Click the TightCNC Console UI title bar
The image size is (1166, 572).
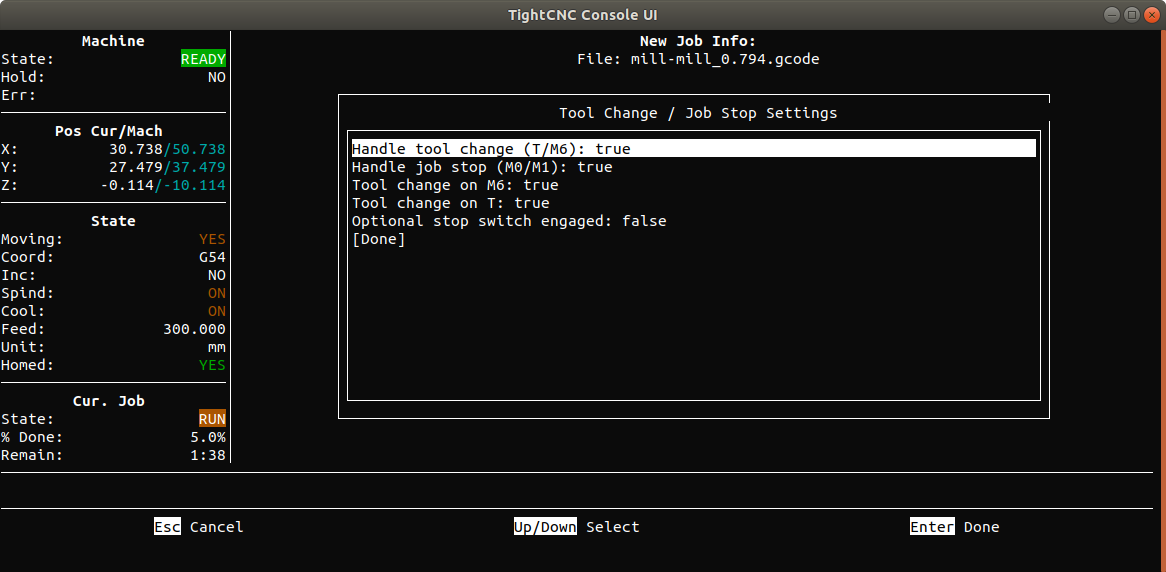(x=583, y=15)
